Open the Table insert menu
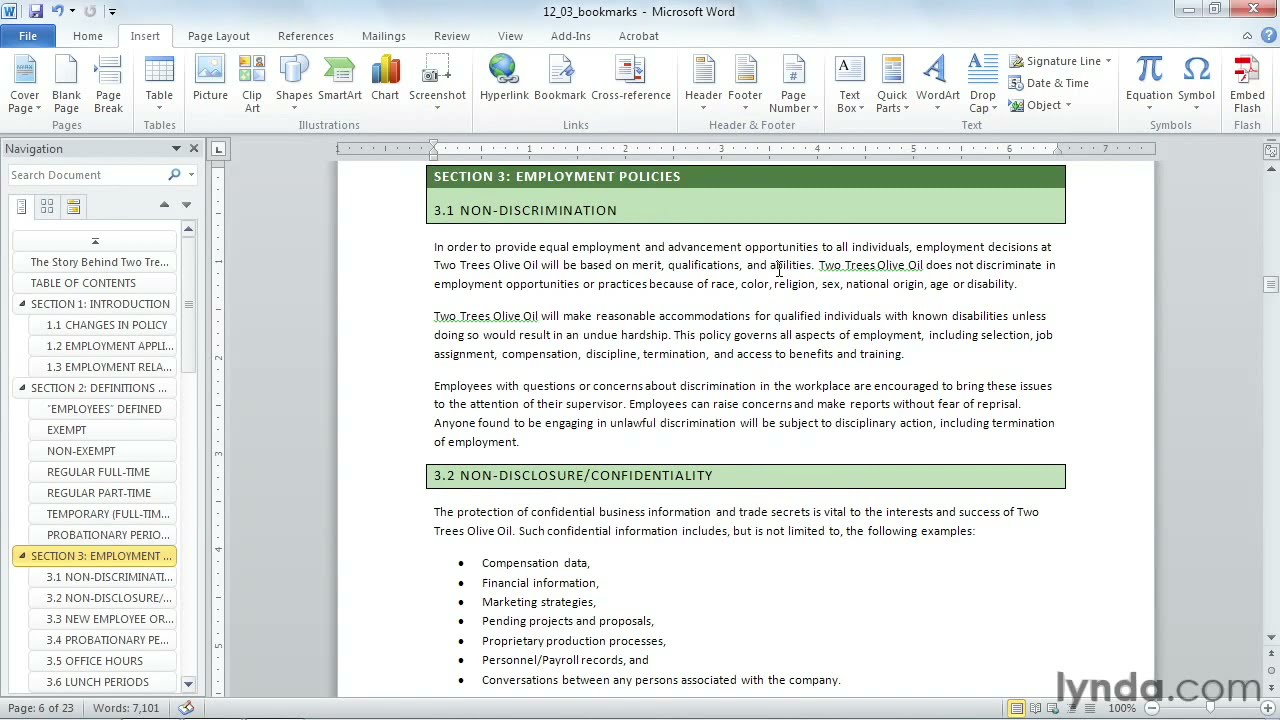This screenshot has width=1280, height=720. 159,85
